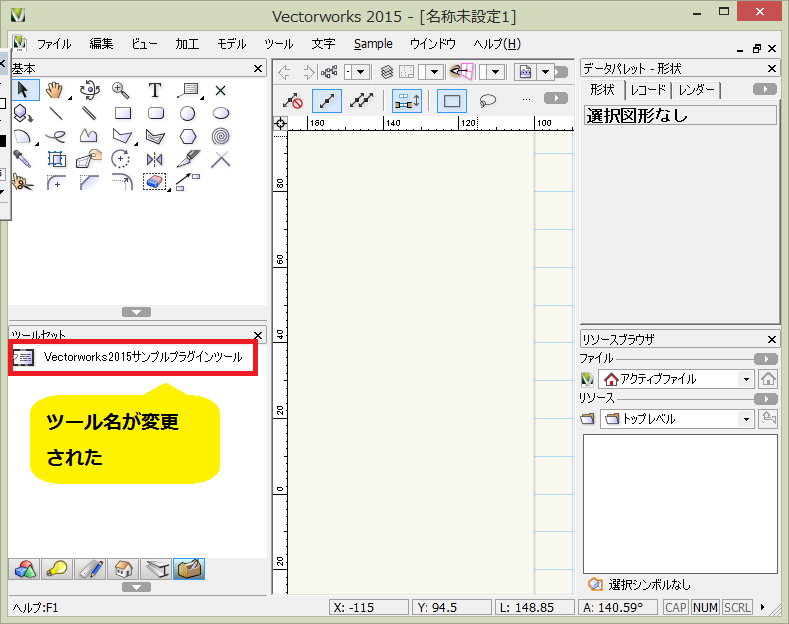
Task: Select the Flyover tool
Action: (90, 90)
